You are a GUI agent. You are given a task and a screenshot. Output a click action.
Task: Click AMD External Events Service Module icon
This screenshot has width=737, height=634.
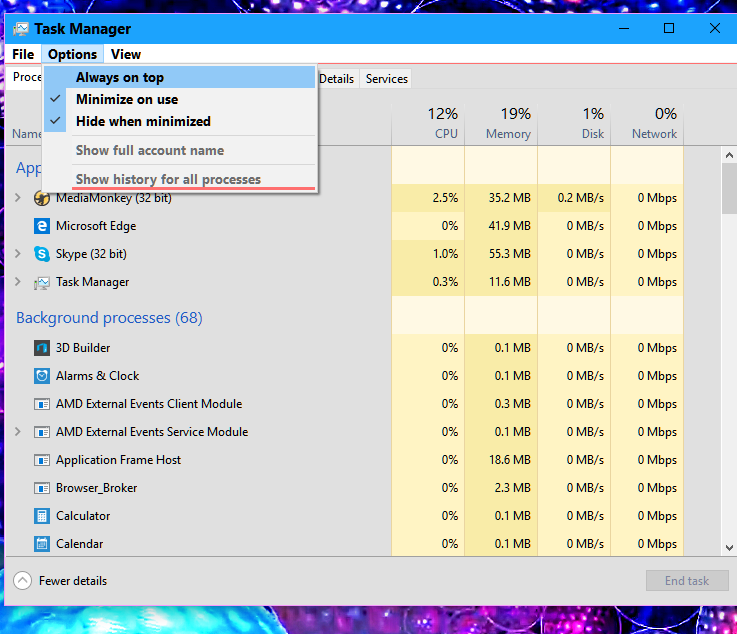coord(42,432)
